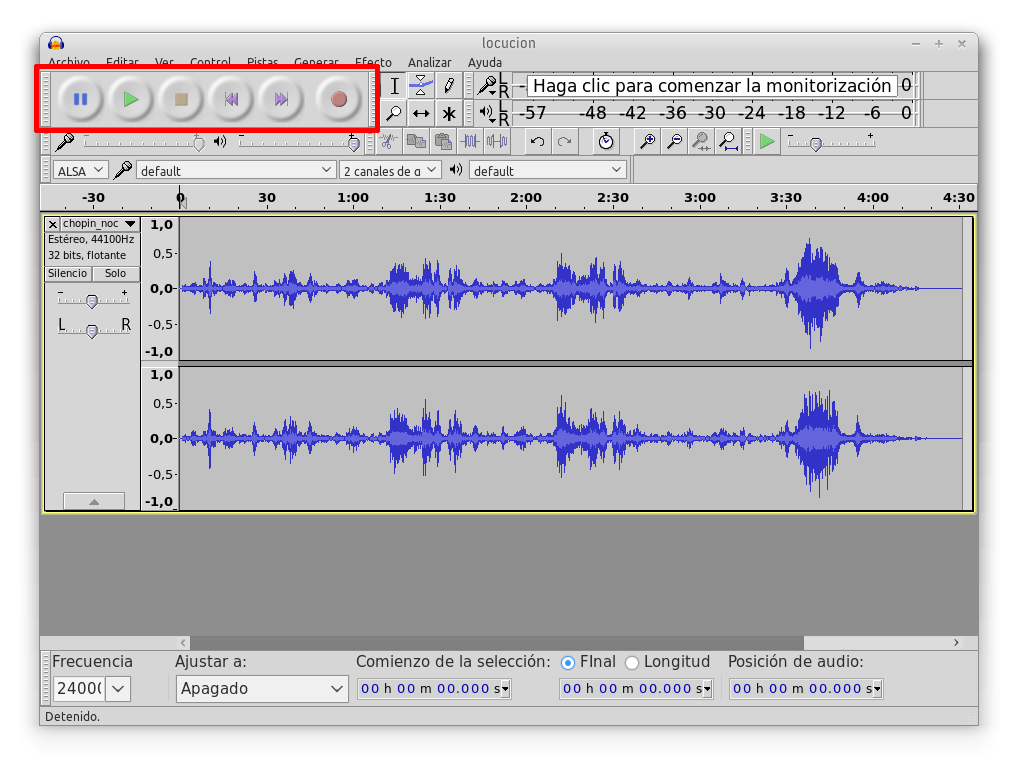1021x767 pixels.
Task: Click the Zoom In magnifier icon
Action: coord(647,141)
